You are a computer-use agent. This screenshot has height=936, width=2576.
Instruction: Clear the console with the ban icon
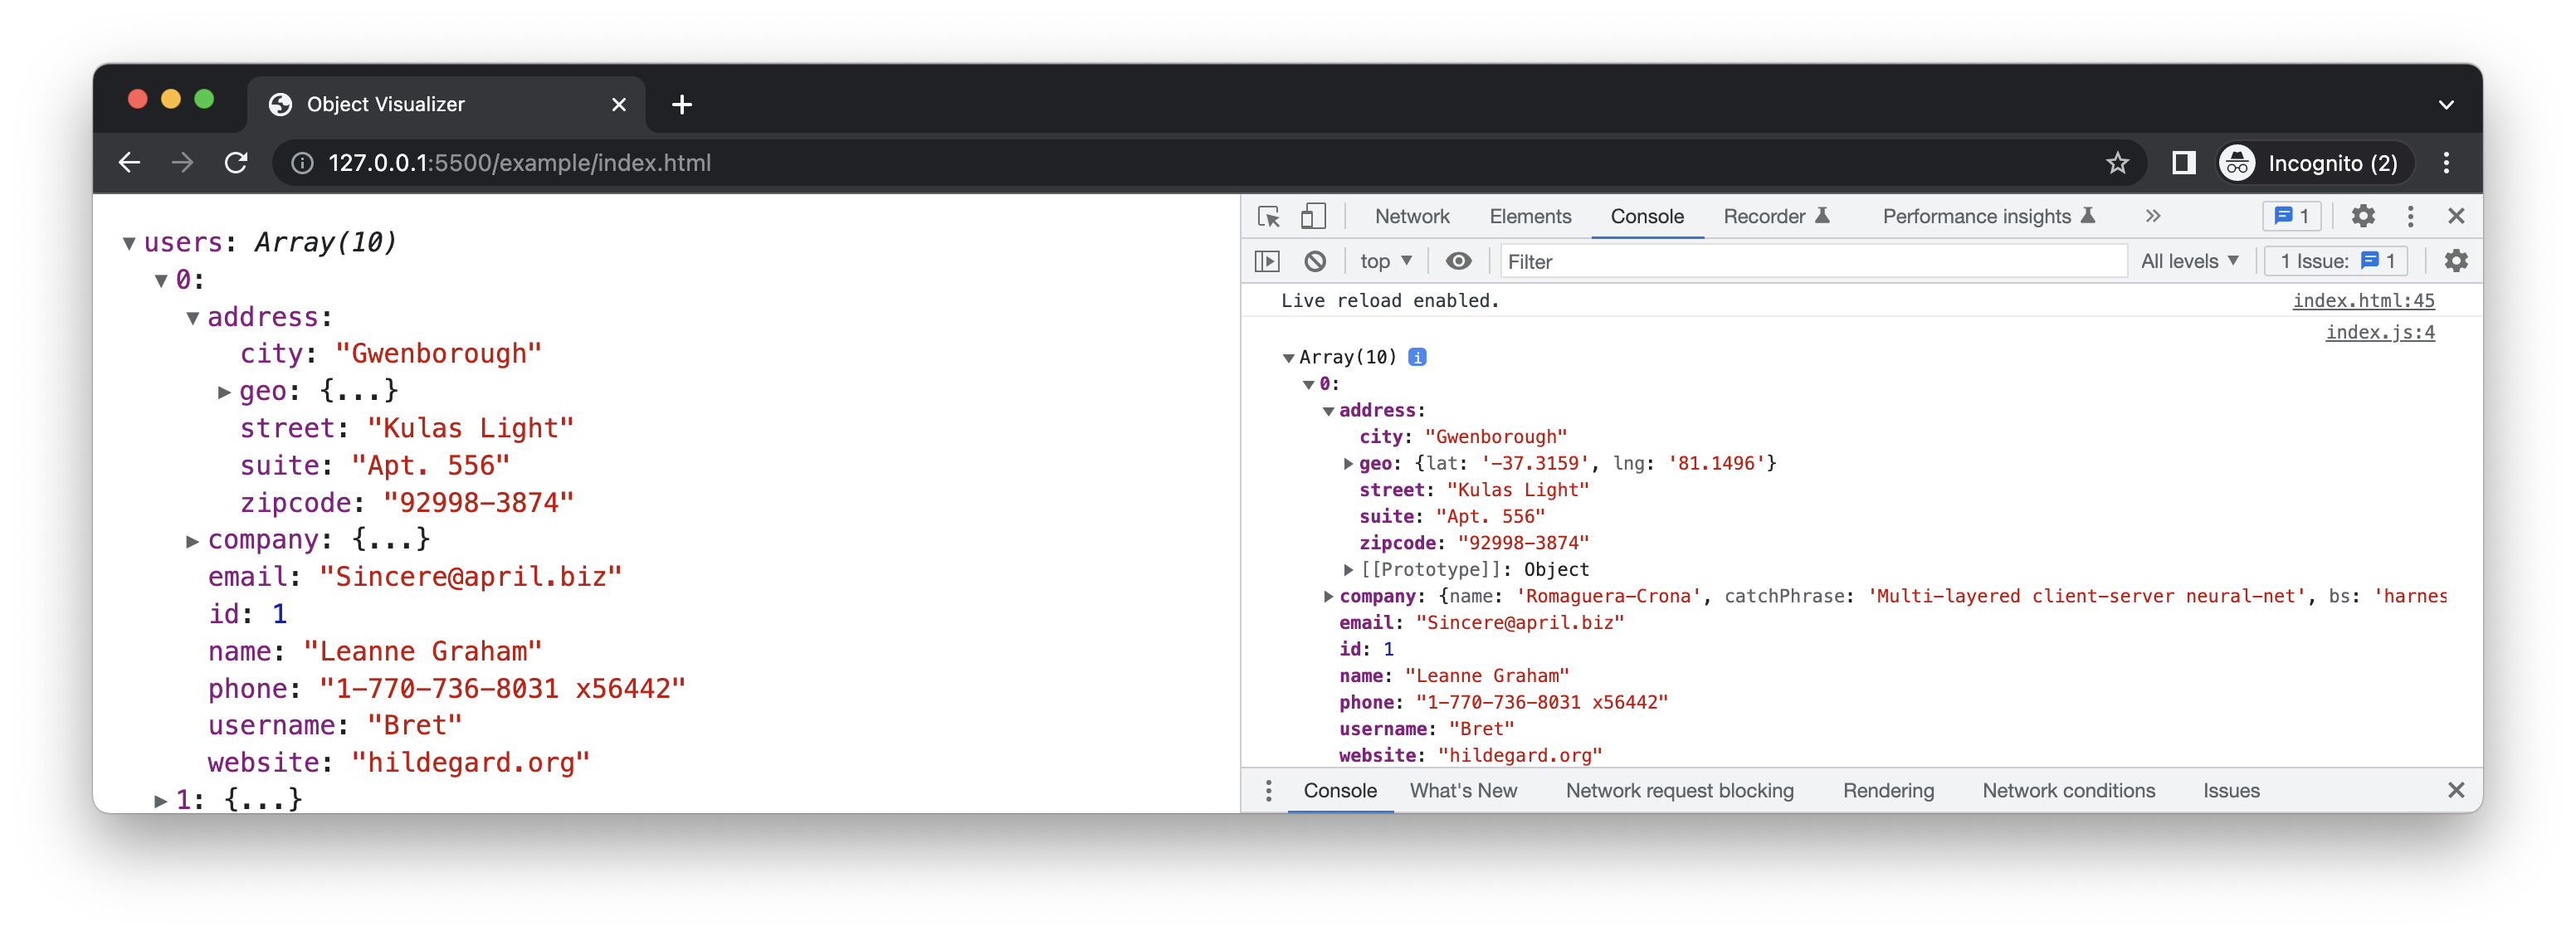[1315, 261]
